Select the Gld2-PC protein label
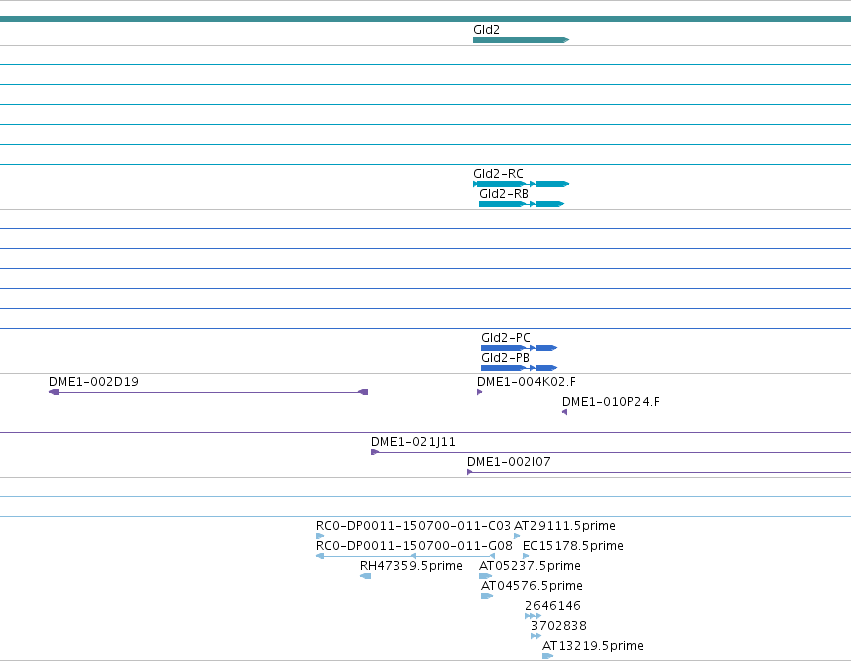Image resolution: width=851 pixels, height=661 pixels. [506, 338]
